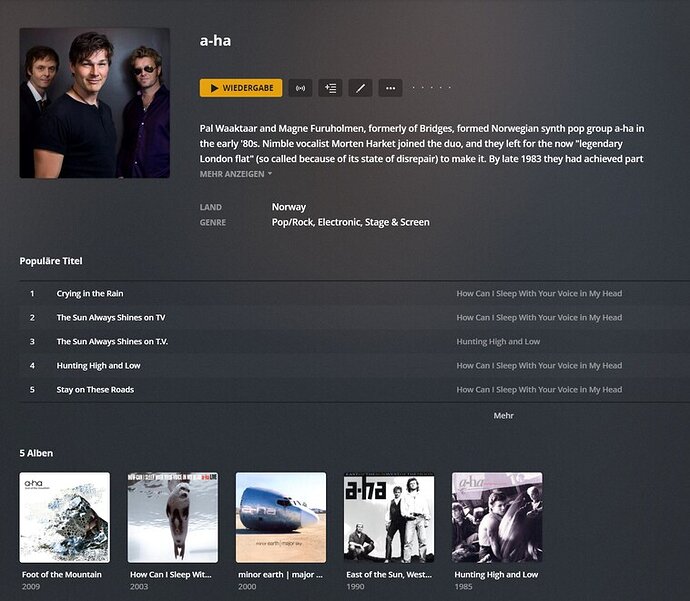Select the 5 Alben section heading

pyautogui.click(x=36, y=453)
